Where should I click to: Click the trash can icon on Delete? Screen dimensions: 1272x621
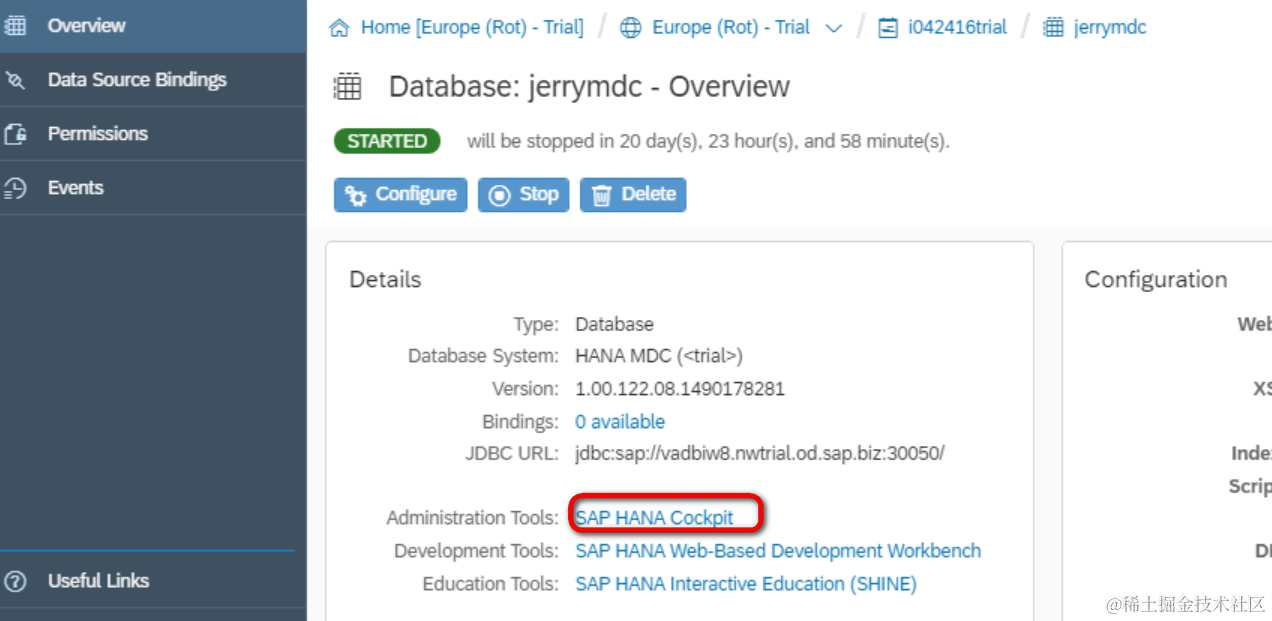pyautogui.click(x=601, y=195)
